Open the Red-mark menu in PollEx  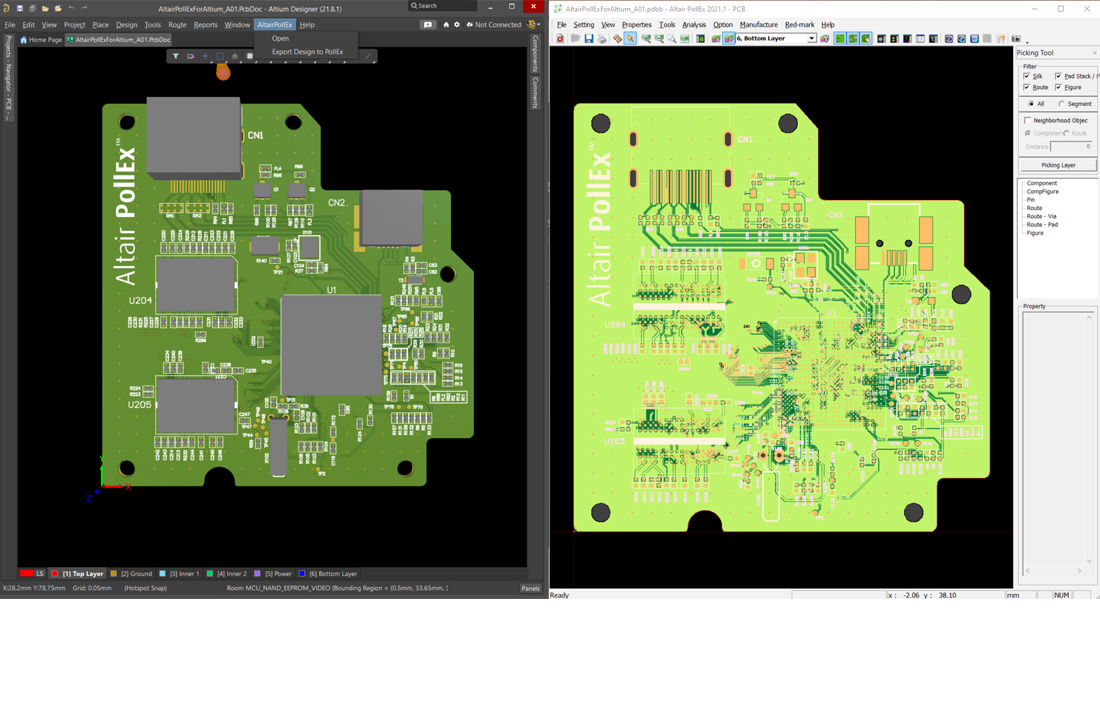point(800,25)
